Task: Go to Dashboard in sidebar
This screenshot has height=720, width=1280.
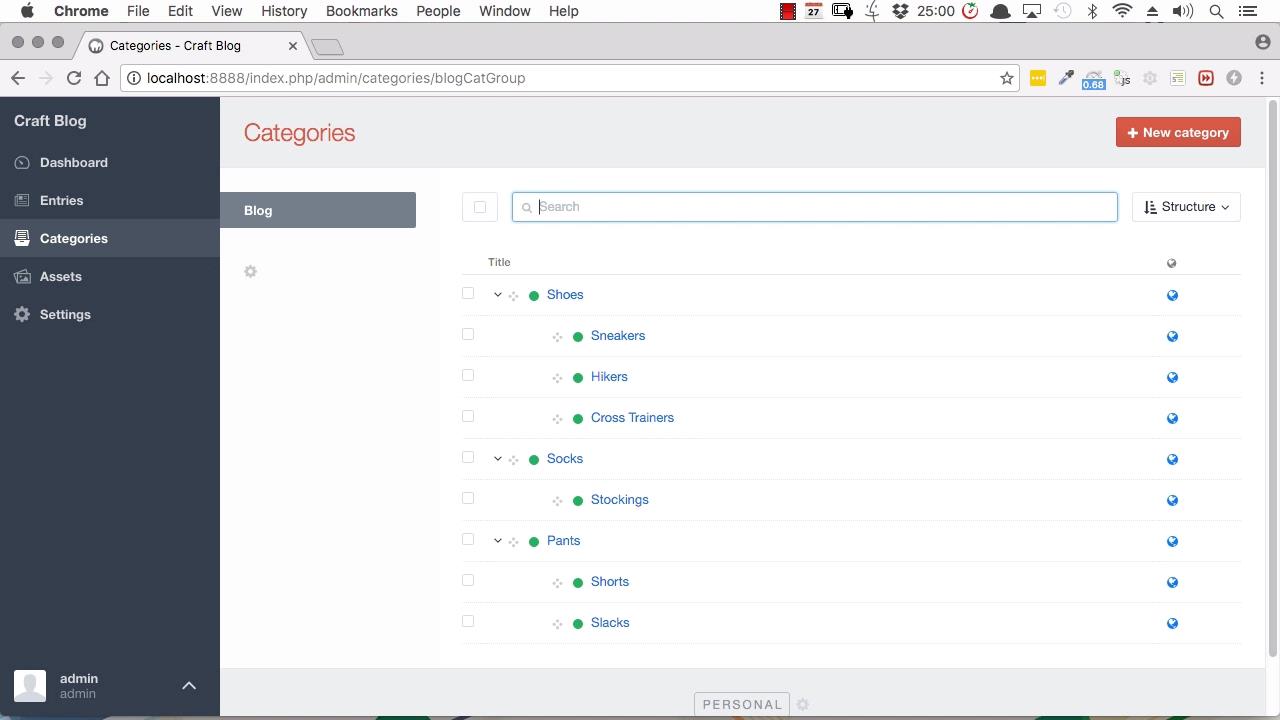Action: coord(110,162)
